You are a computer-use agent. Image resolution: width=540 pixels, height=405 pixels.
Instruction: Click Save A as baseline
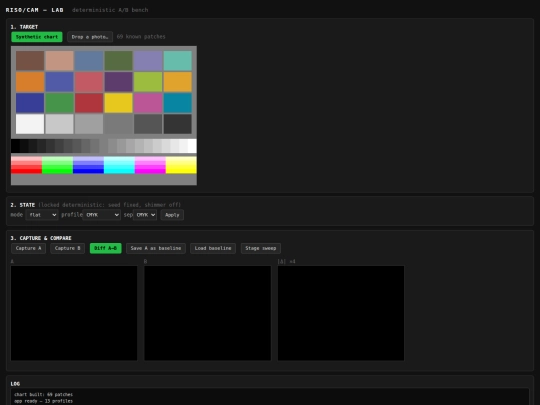point(156,248)
